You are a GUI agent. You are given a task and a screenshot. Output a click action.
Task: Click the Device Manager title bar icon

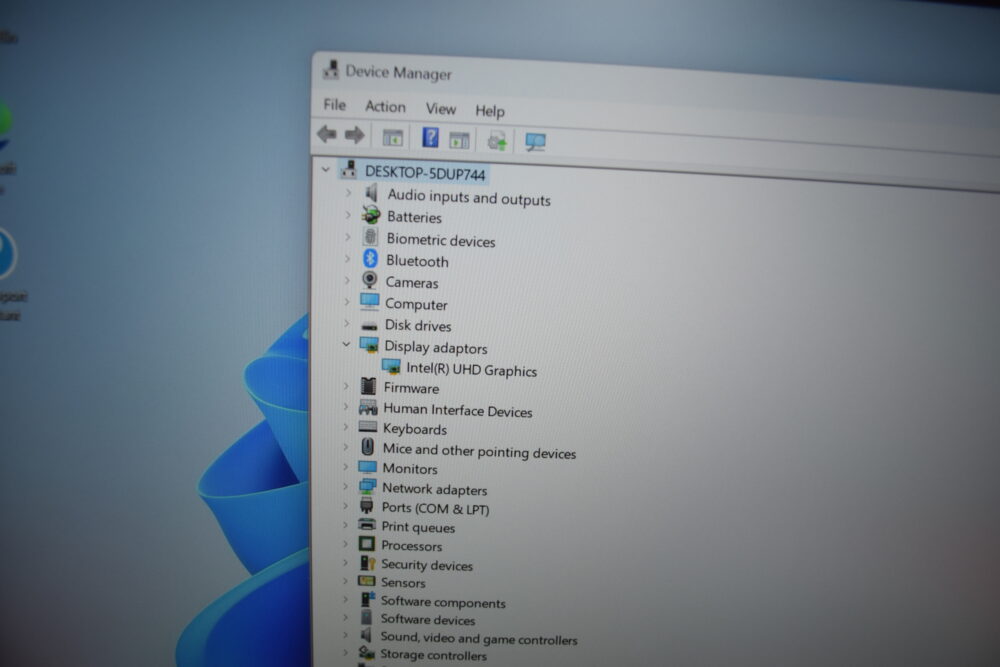point(330,70)
